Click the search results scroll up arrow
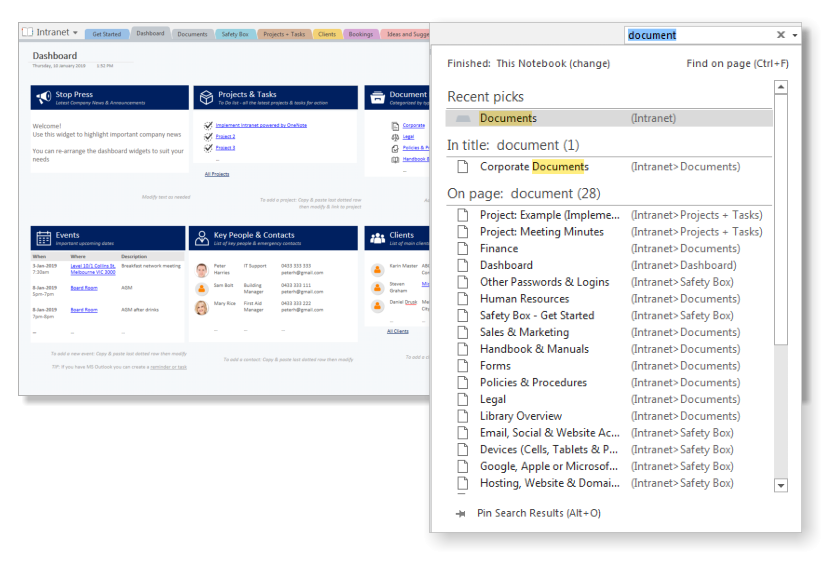This screenshot has height=568, width=838. pyautogui.click(x=781, y=87)
